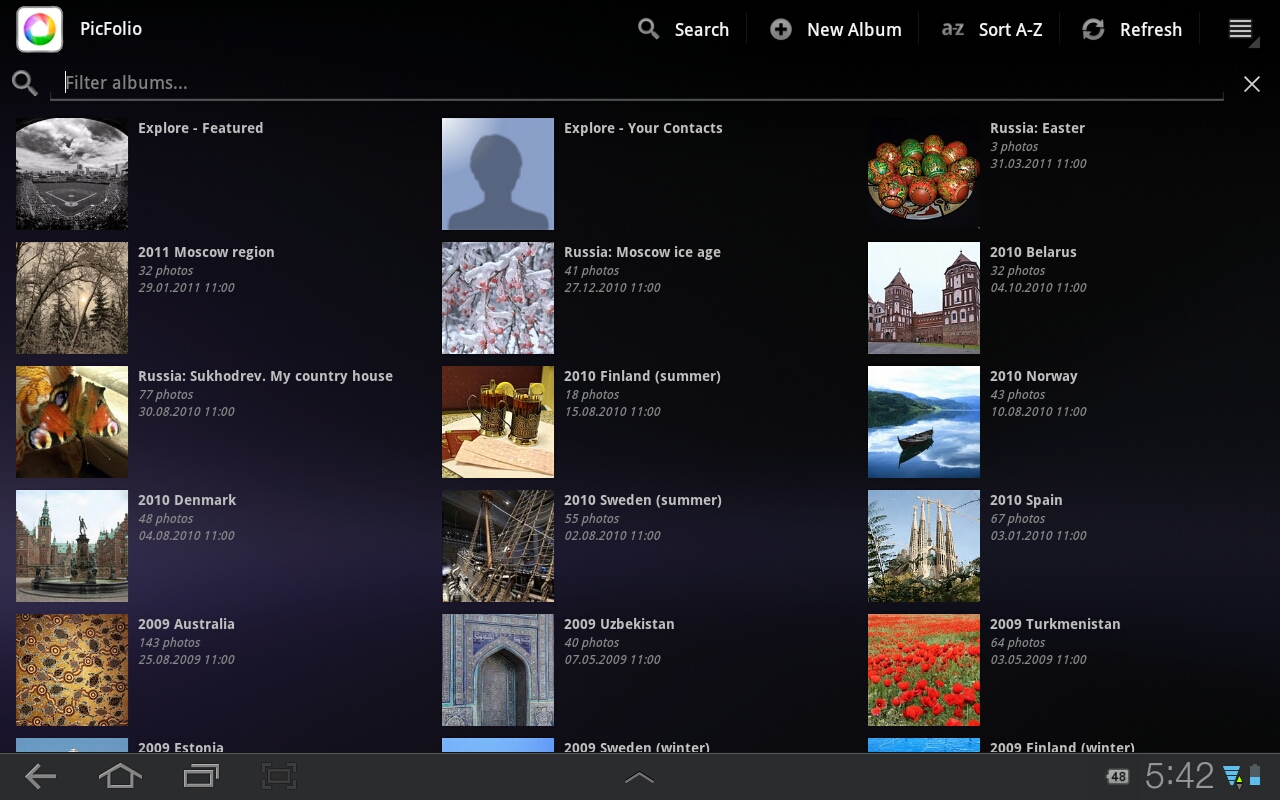Select the 2009 Australia album title
This screenshot has width=1280, height=800.
point(186,624)
